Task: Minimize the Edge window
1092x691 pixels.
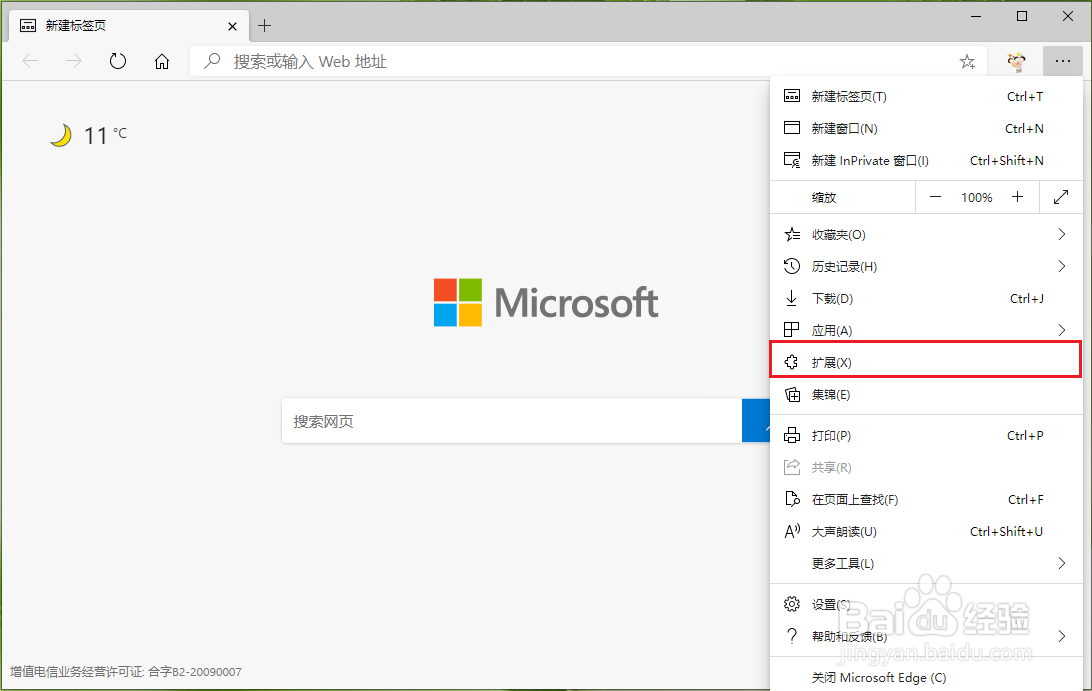Action: point(976,17)
